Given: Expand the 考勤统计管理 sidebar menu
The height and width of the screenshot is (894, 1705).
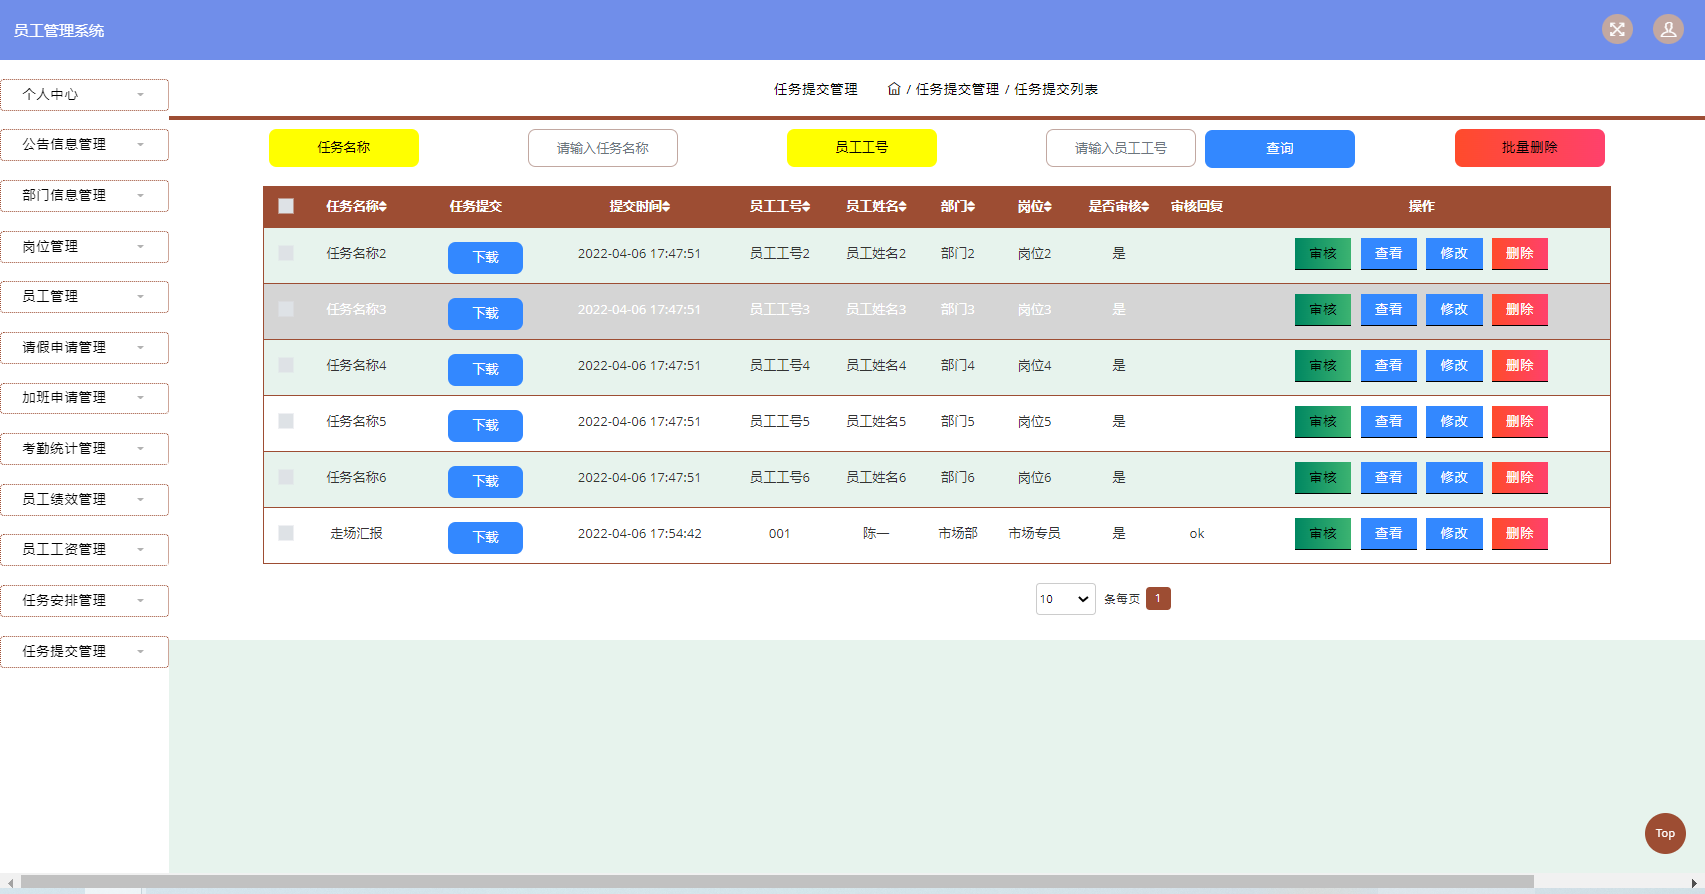Looking at the screenshot, I should click(84, 448).
